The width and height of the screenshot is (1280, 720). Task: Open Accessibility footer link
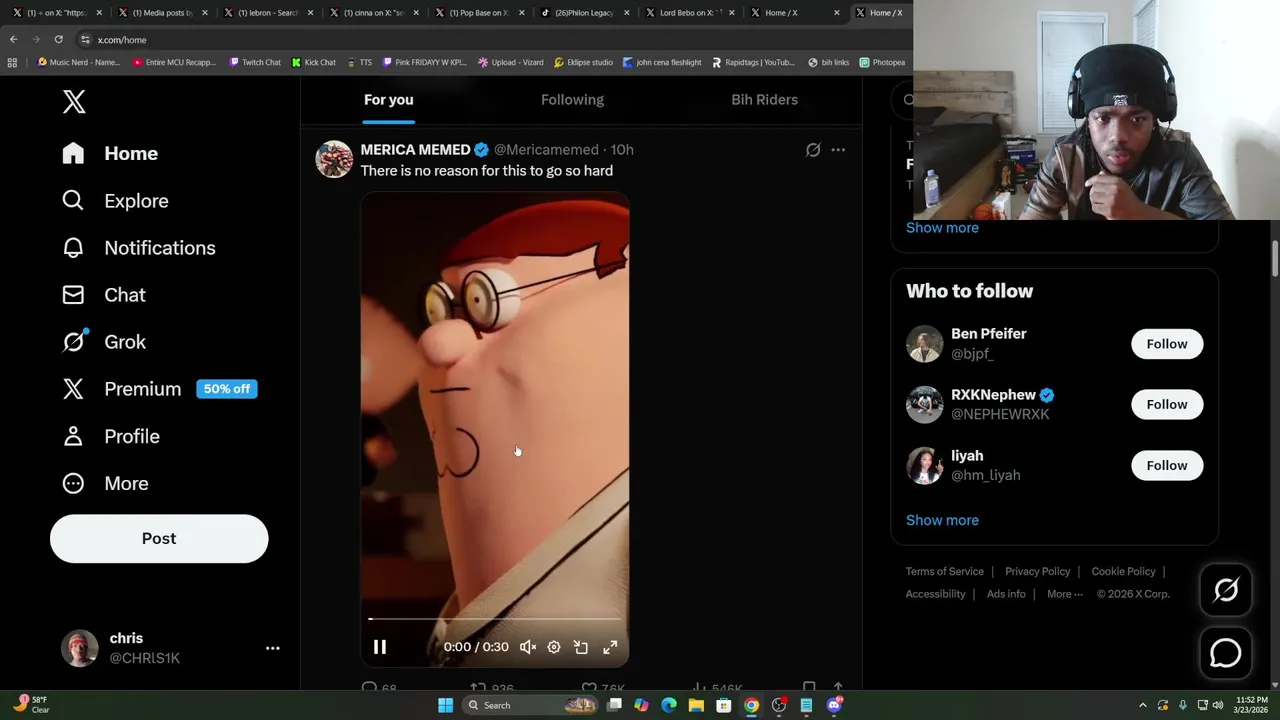(935, 594)
